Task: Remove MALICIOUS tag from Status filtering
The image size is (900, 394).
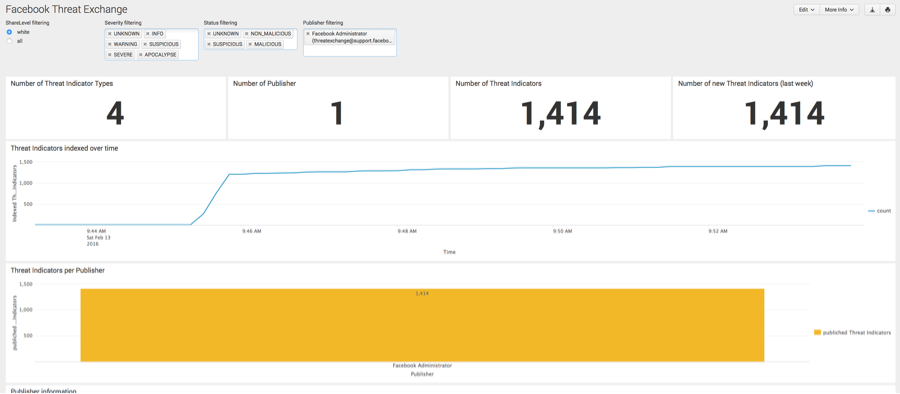Action: point(250,44)
